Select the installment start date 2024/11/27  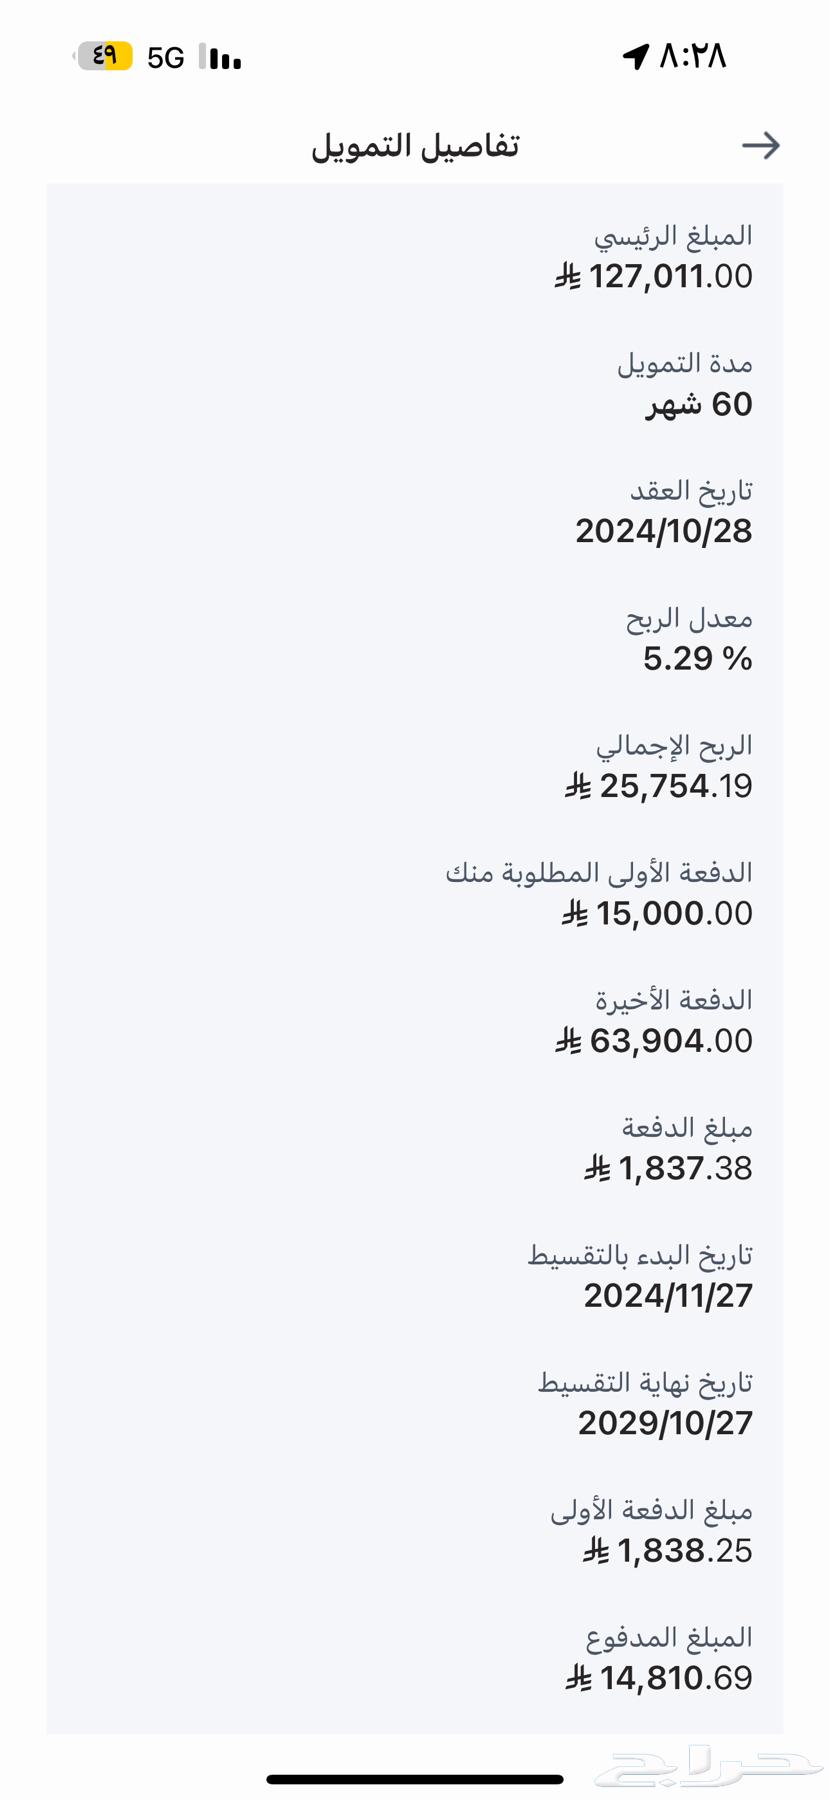tap(668, 1296)
